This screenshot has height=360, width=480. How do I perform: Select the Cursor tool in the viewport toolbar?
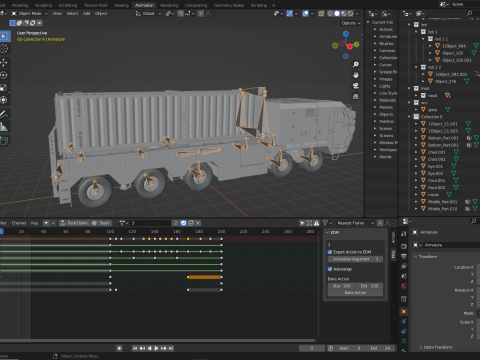(4, 49)
